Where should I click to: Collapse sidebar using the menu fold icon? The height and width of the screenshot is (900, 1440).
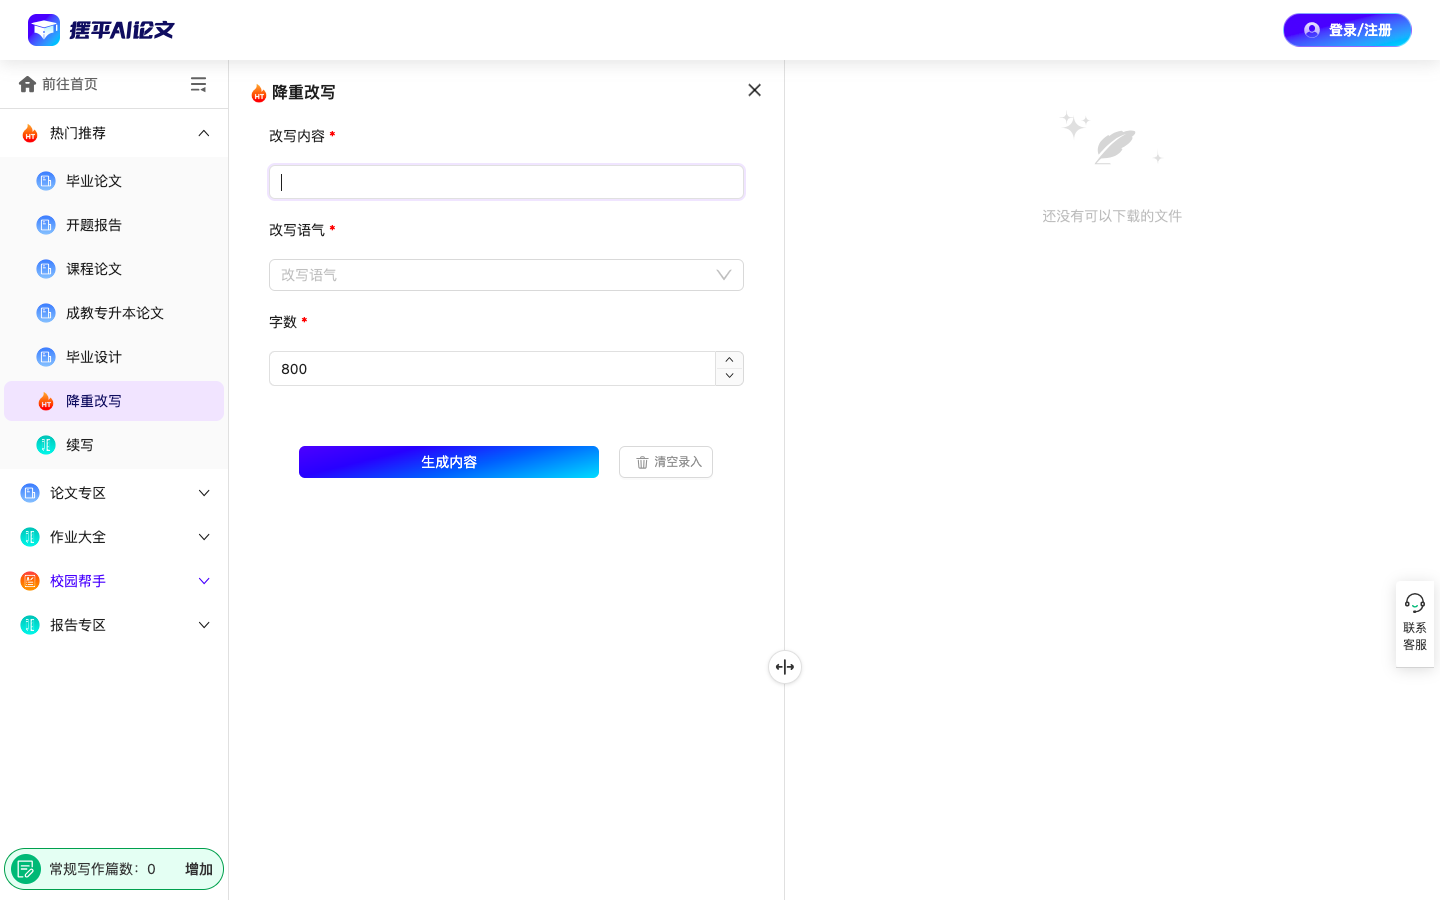tap(198, 84)
